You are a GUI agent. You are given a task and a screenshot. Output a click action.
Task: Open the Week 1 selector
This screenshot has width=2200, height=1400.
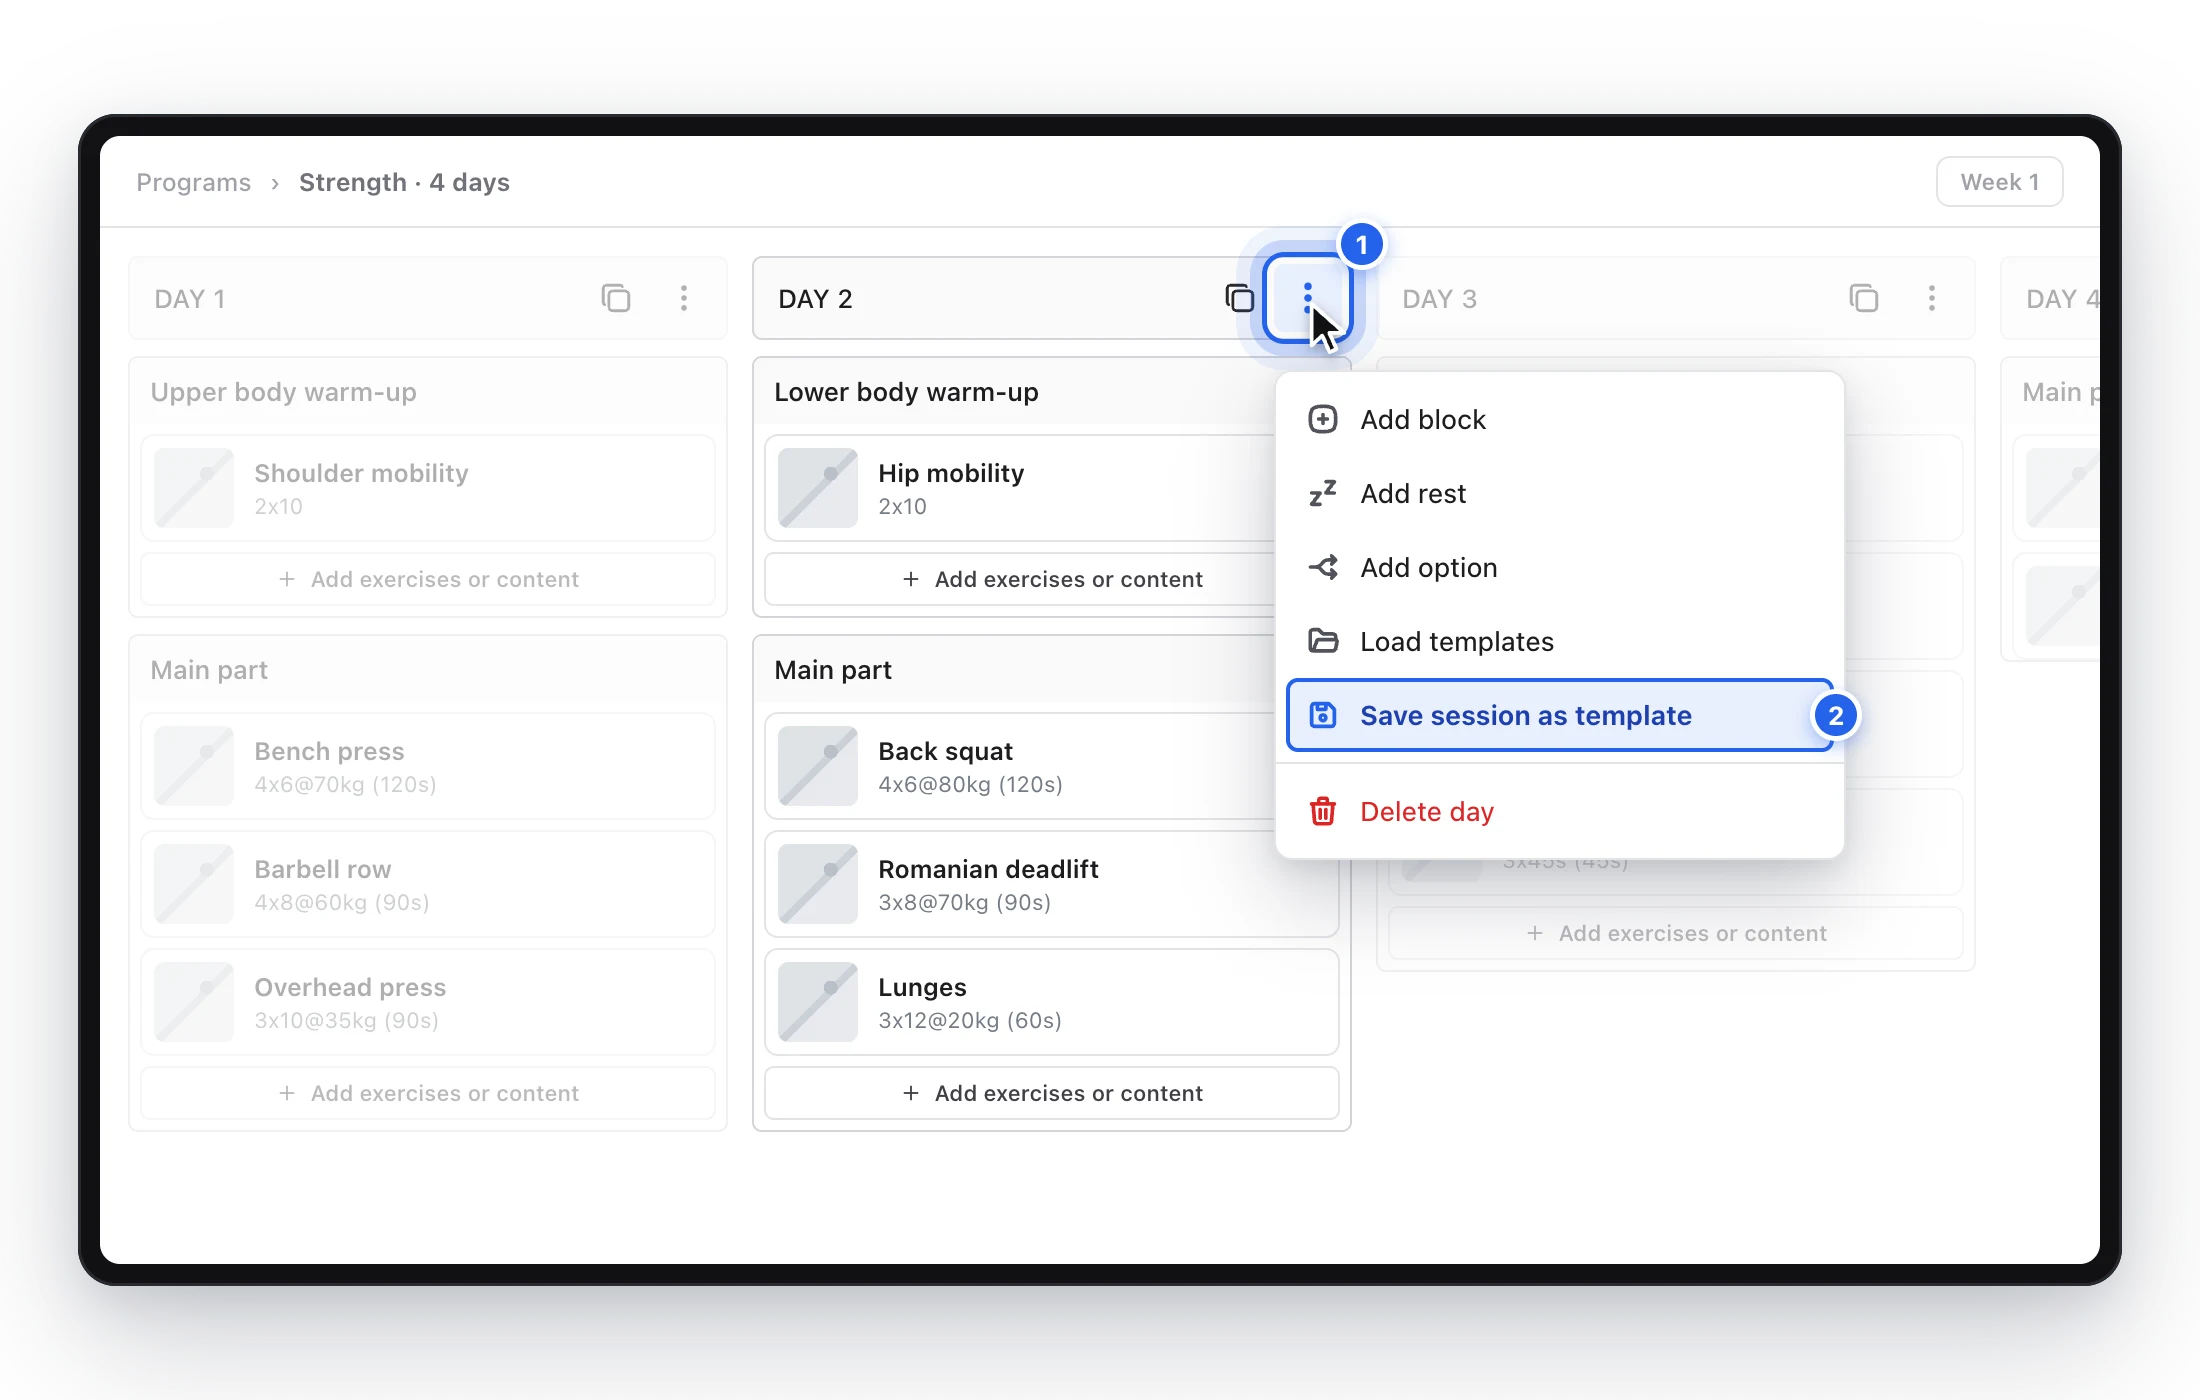click(2000, 182)
